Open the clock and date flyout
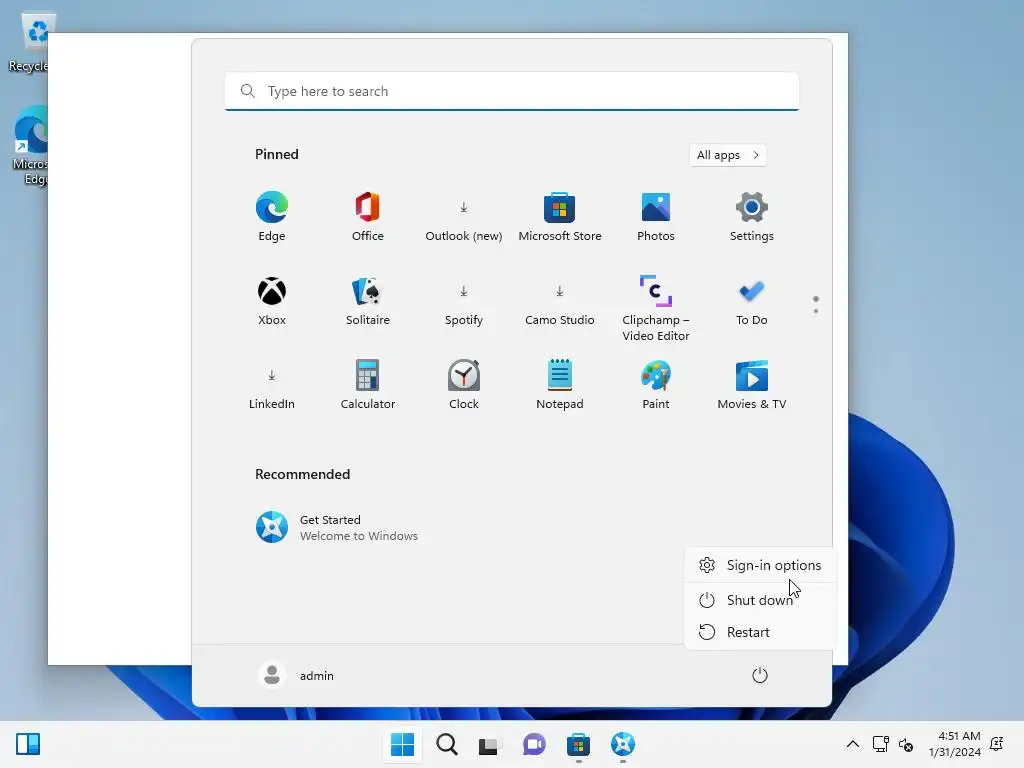Viewport: 1024px width, 768px height. click(954, 744)
